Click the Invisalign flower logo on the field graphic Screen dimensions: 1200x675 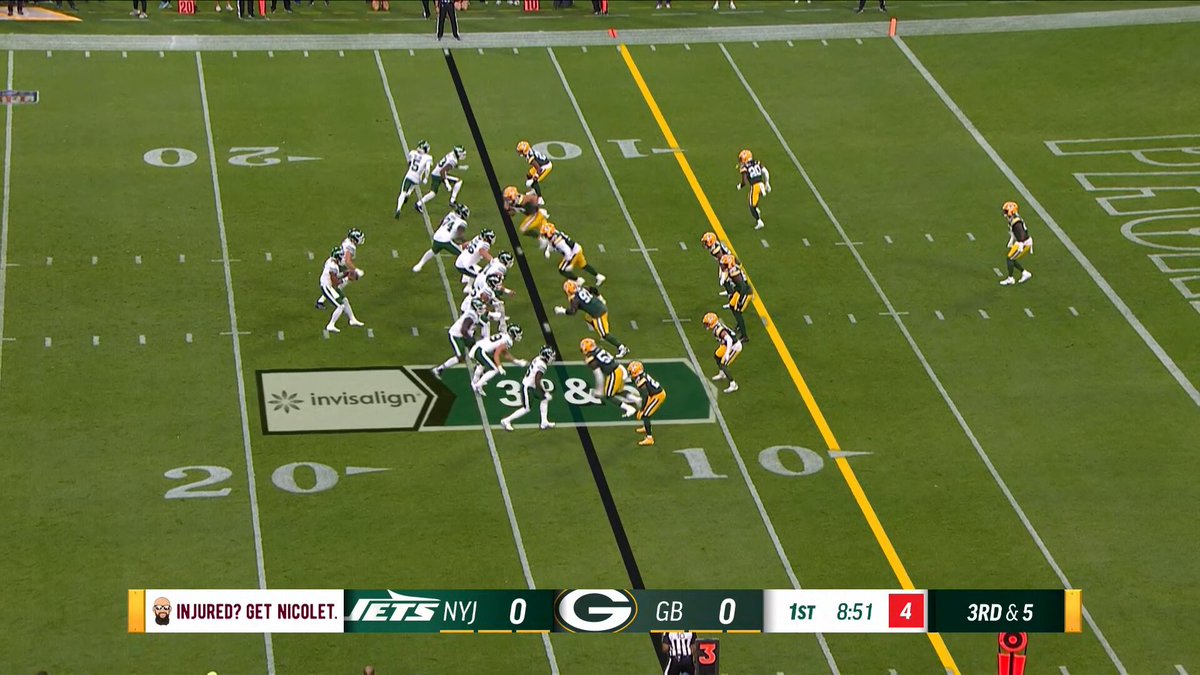coord(285,401)
